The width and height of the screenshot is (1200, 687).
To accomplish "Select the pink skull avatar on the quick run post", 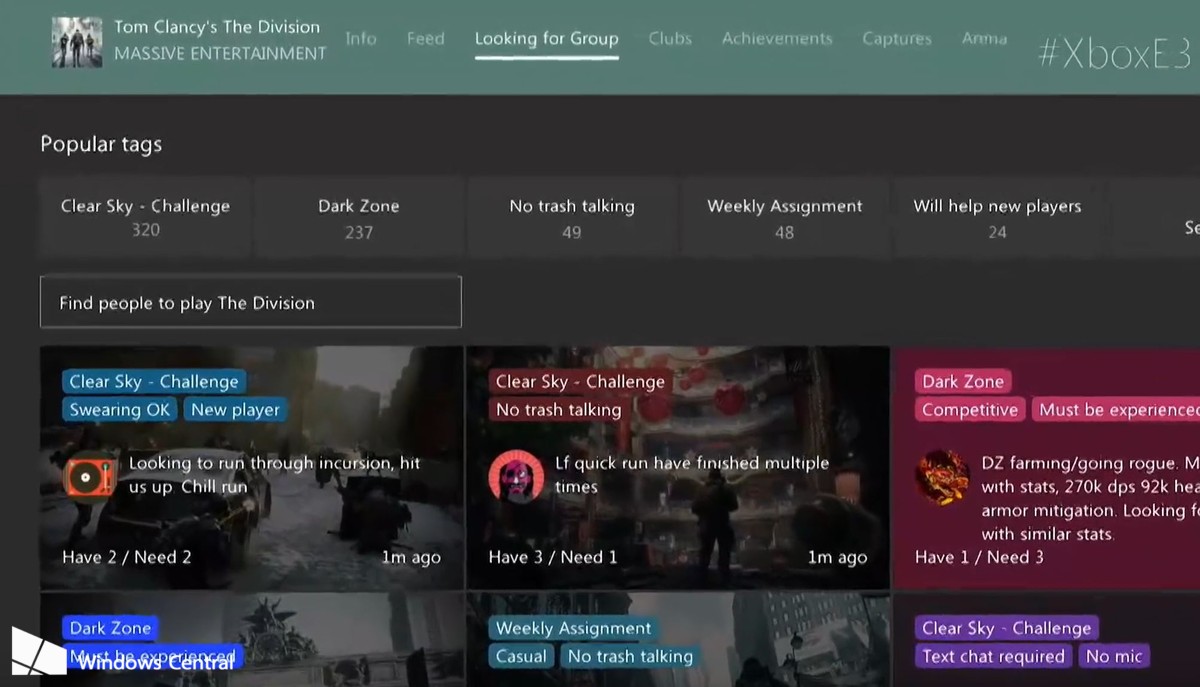I will 516,476.
